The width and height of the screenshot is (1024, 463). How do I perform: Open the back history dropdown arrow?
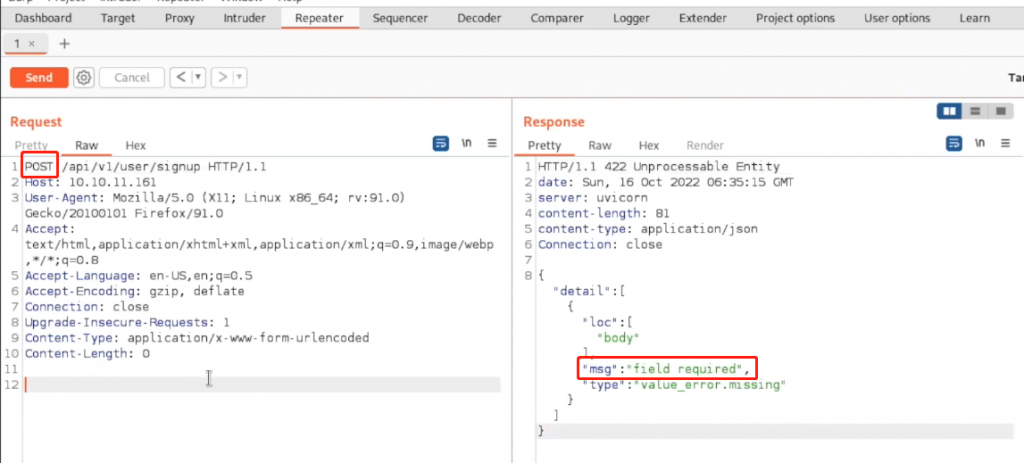pyautogui.click(x=199, y=78)
